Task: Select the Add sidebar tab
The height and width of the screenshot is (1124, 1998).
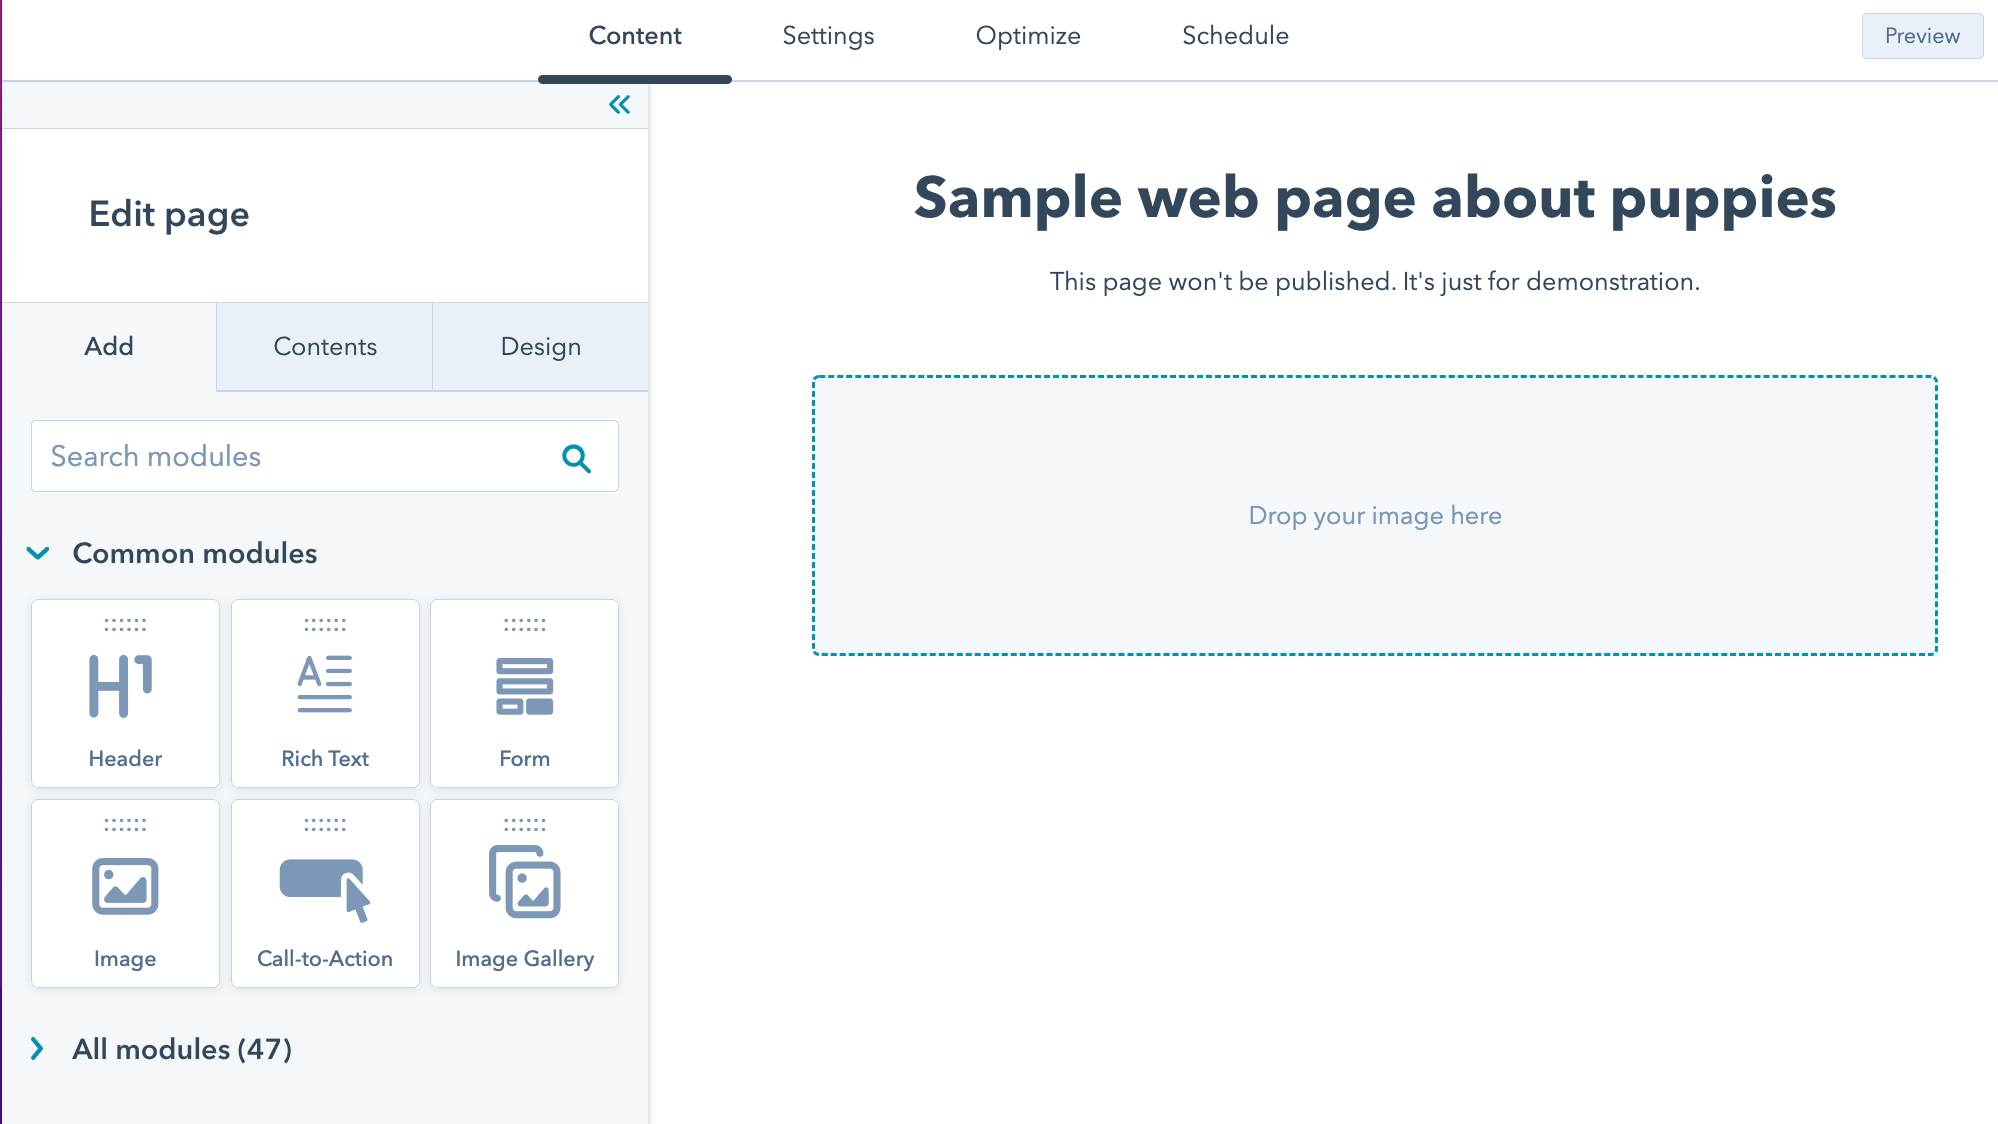Action: pos(109,347)
